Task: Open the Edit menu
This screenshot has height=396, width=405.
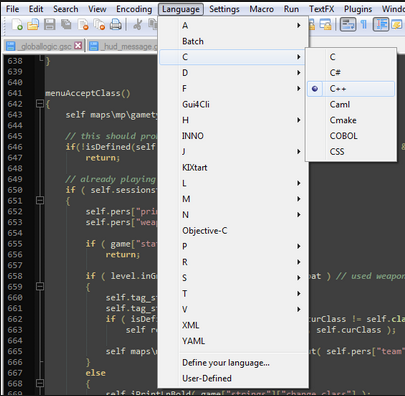Action: coord(36,9)
